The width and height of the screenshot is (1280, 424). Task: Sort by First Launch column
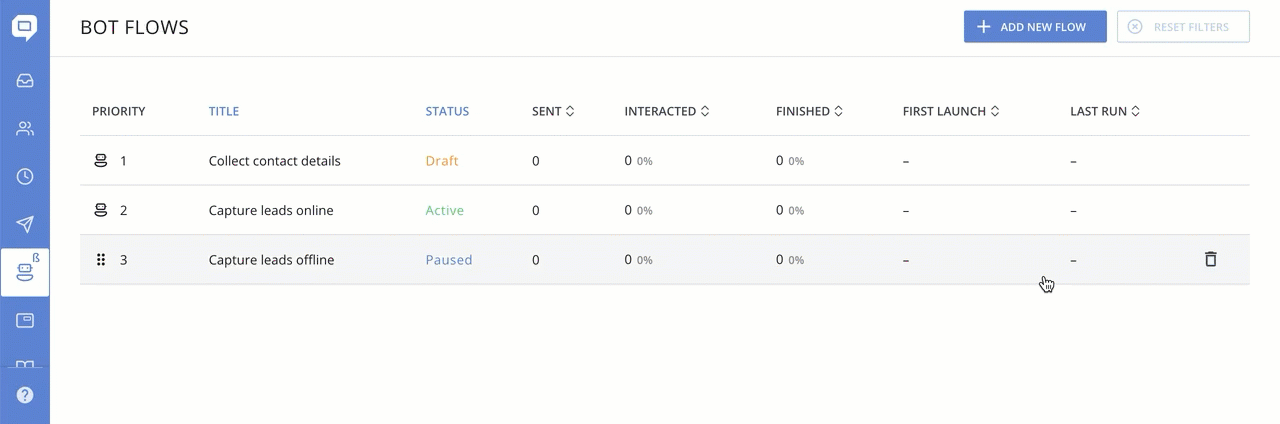(x=950, y=111)
